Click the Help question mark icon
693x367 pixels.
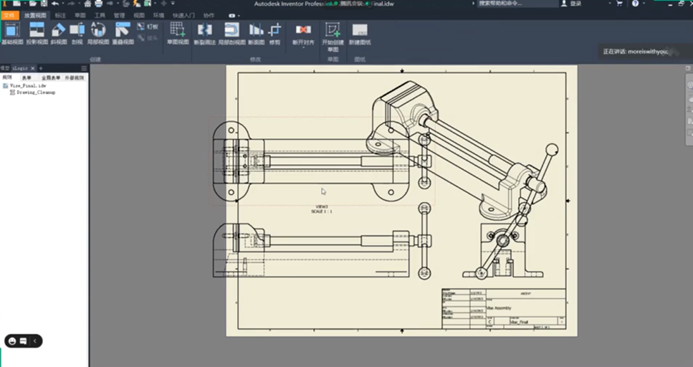click(635, 4)
